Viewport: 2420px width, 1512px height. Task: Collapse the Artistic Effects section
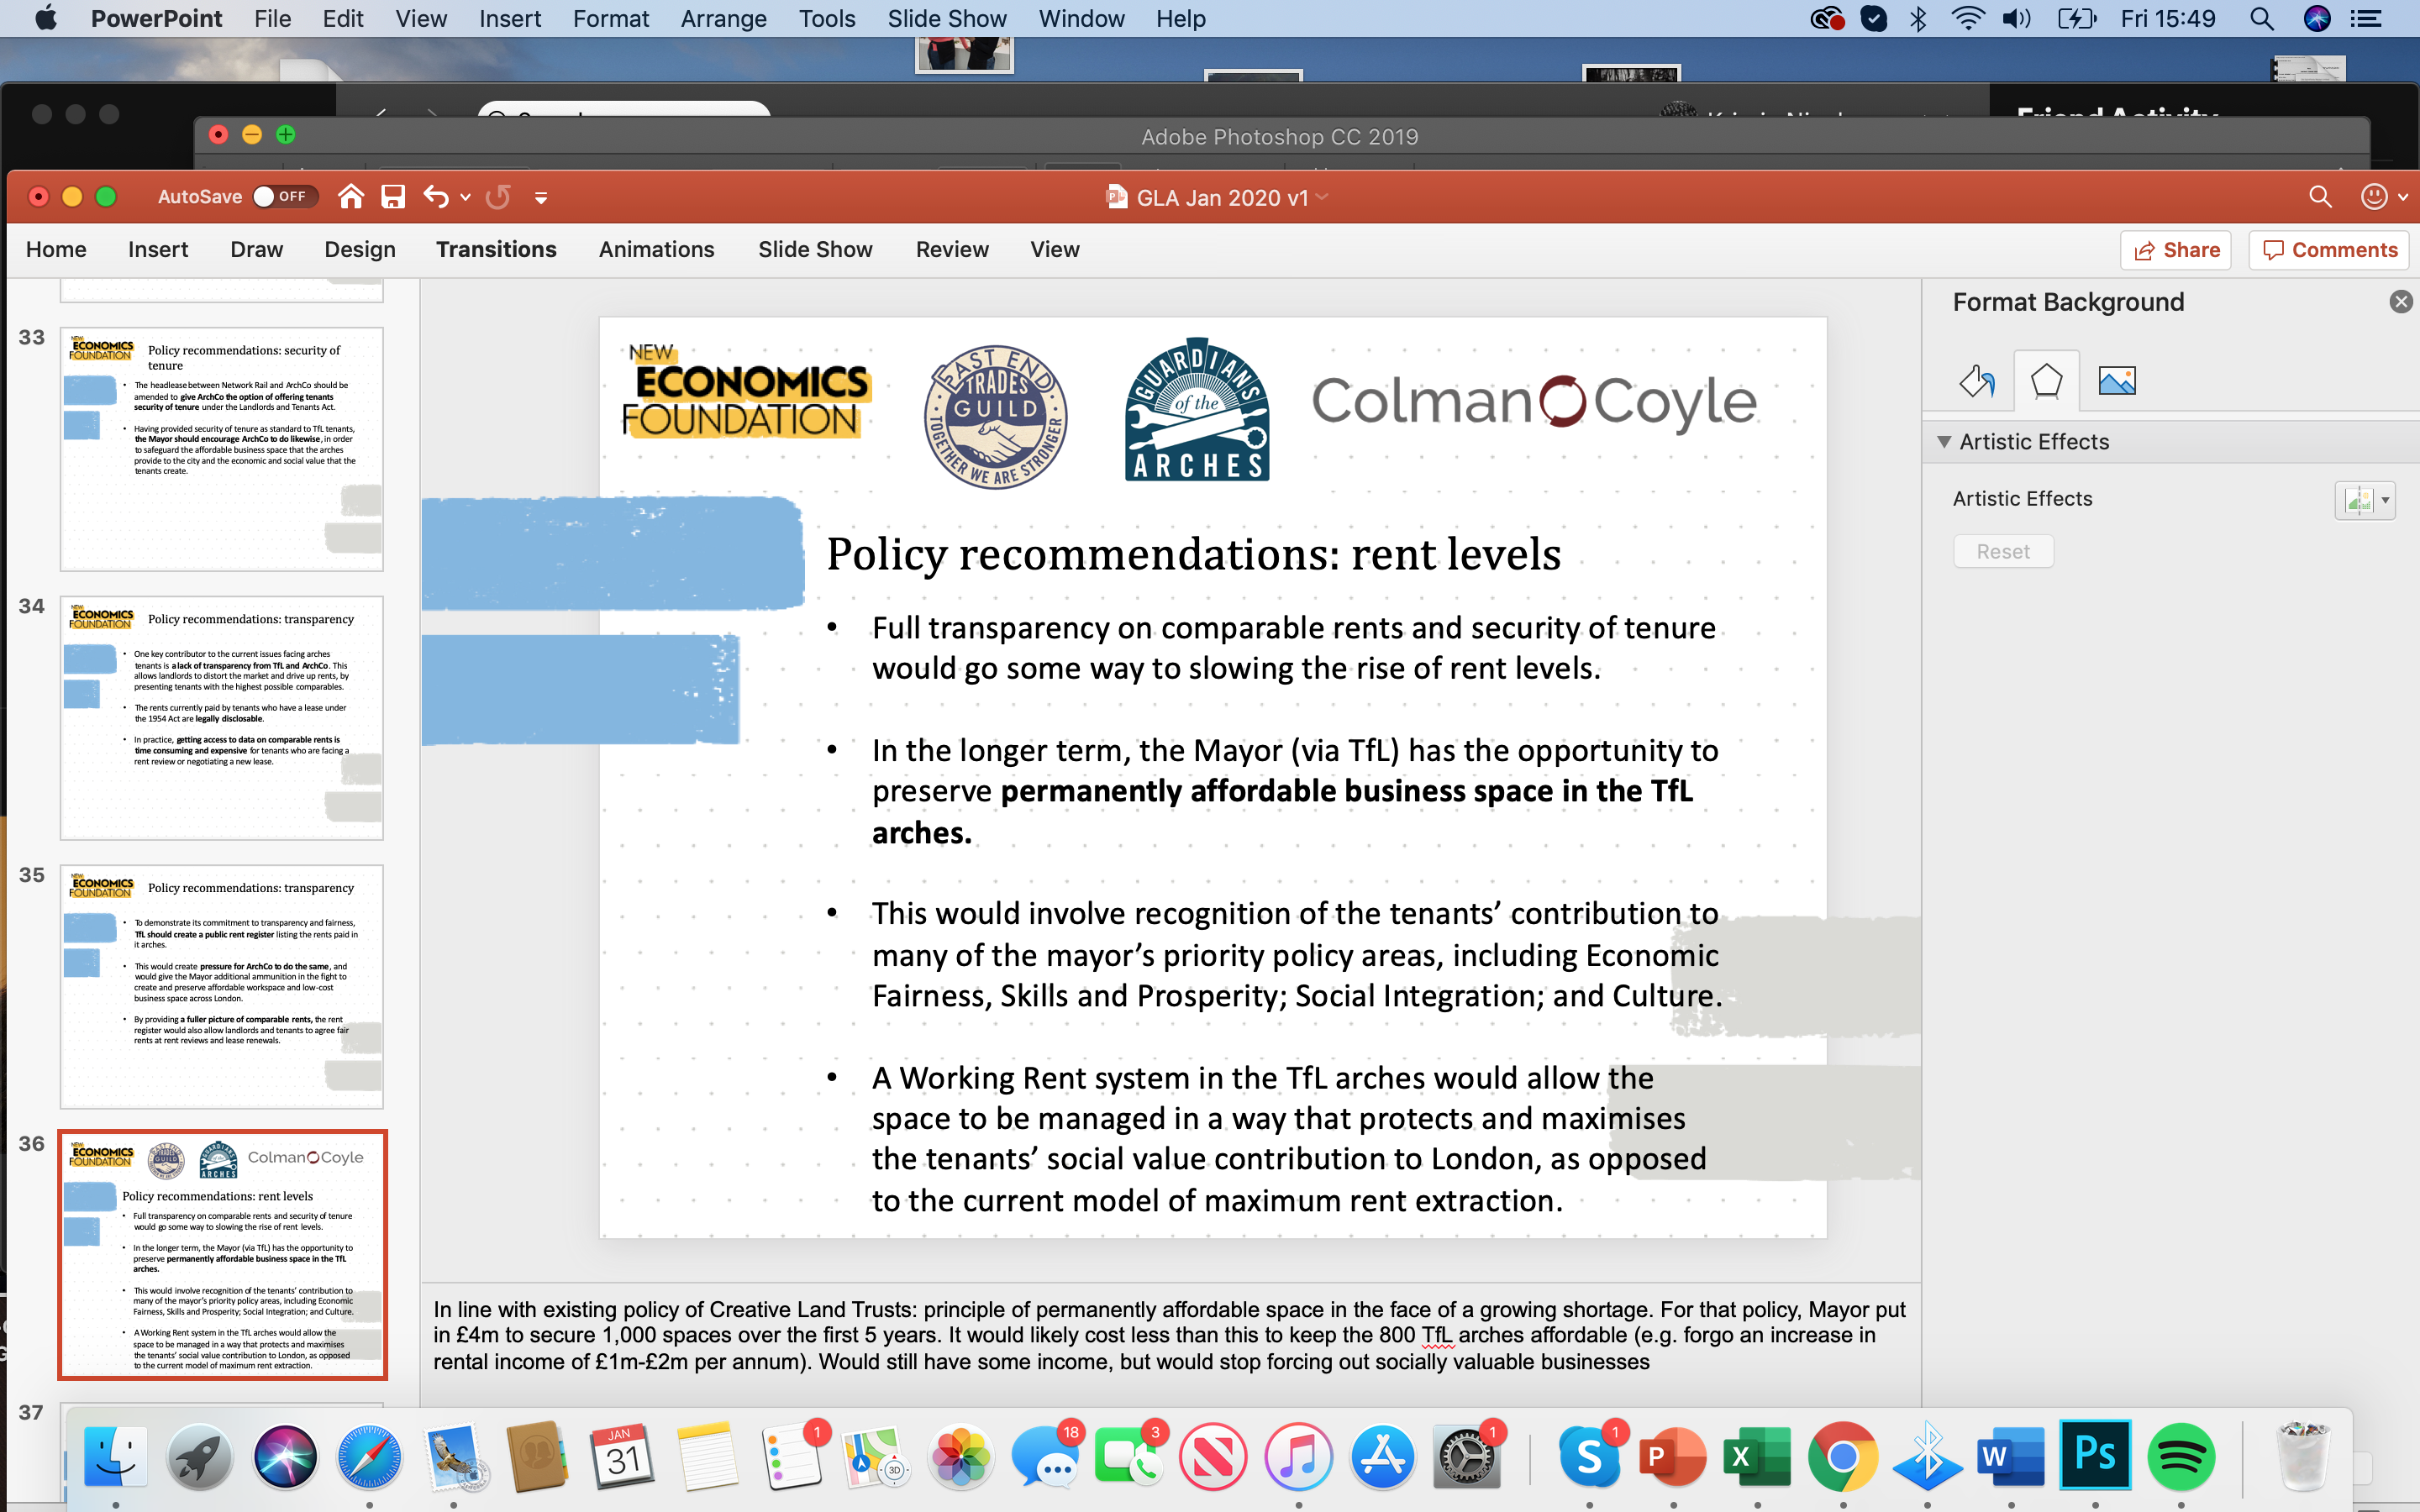[x=1944, y=442]
